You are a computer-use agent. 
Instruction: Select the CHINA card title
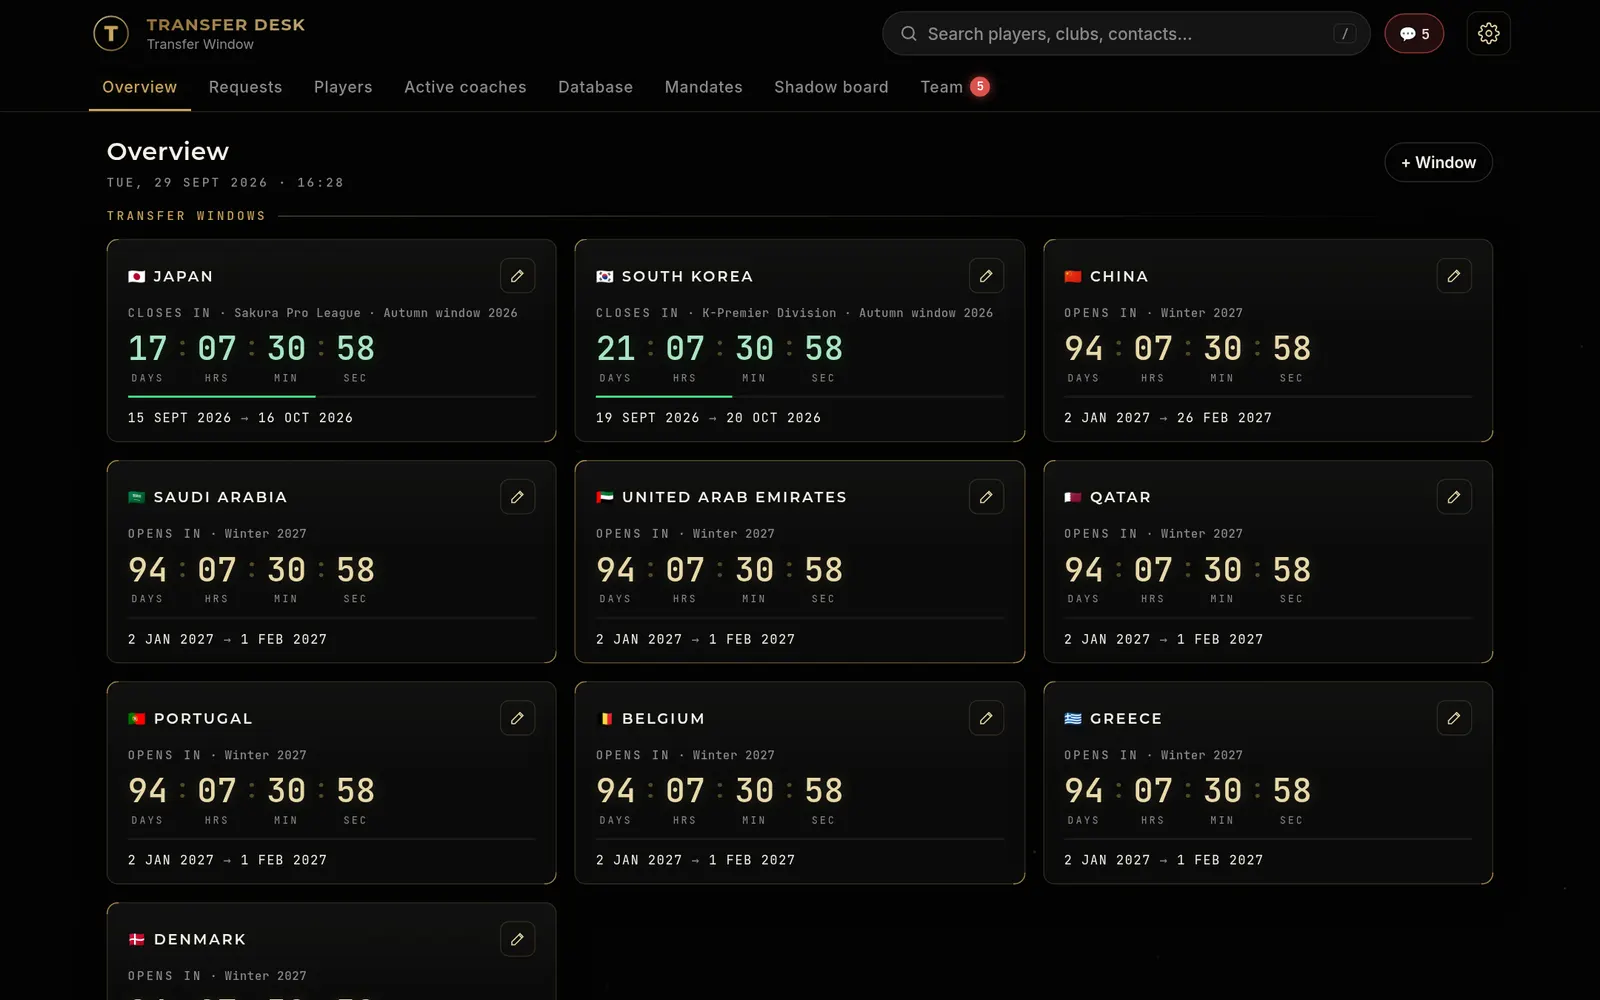1119,277
